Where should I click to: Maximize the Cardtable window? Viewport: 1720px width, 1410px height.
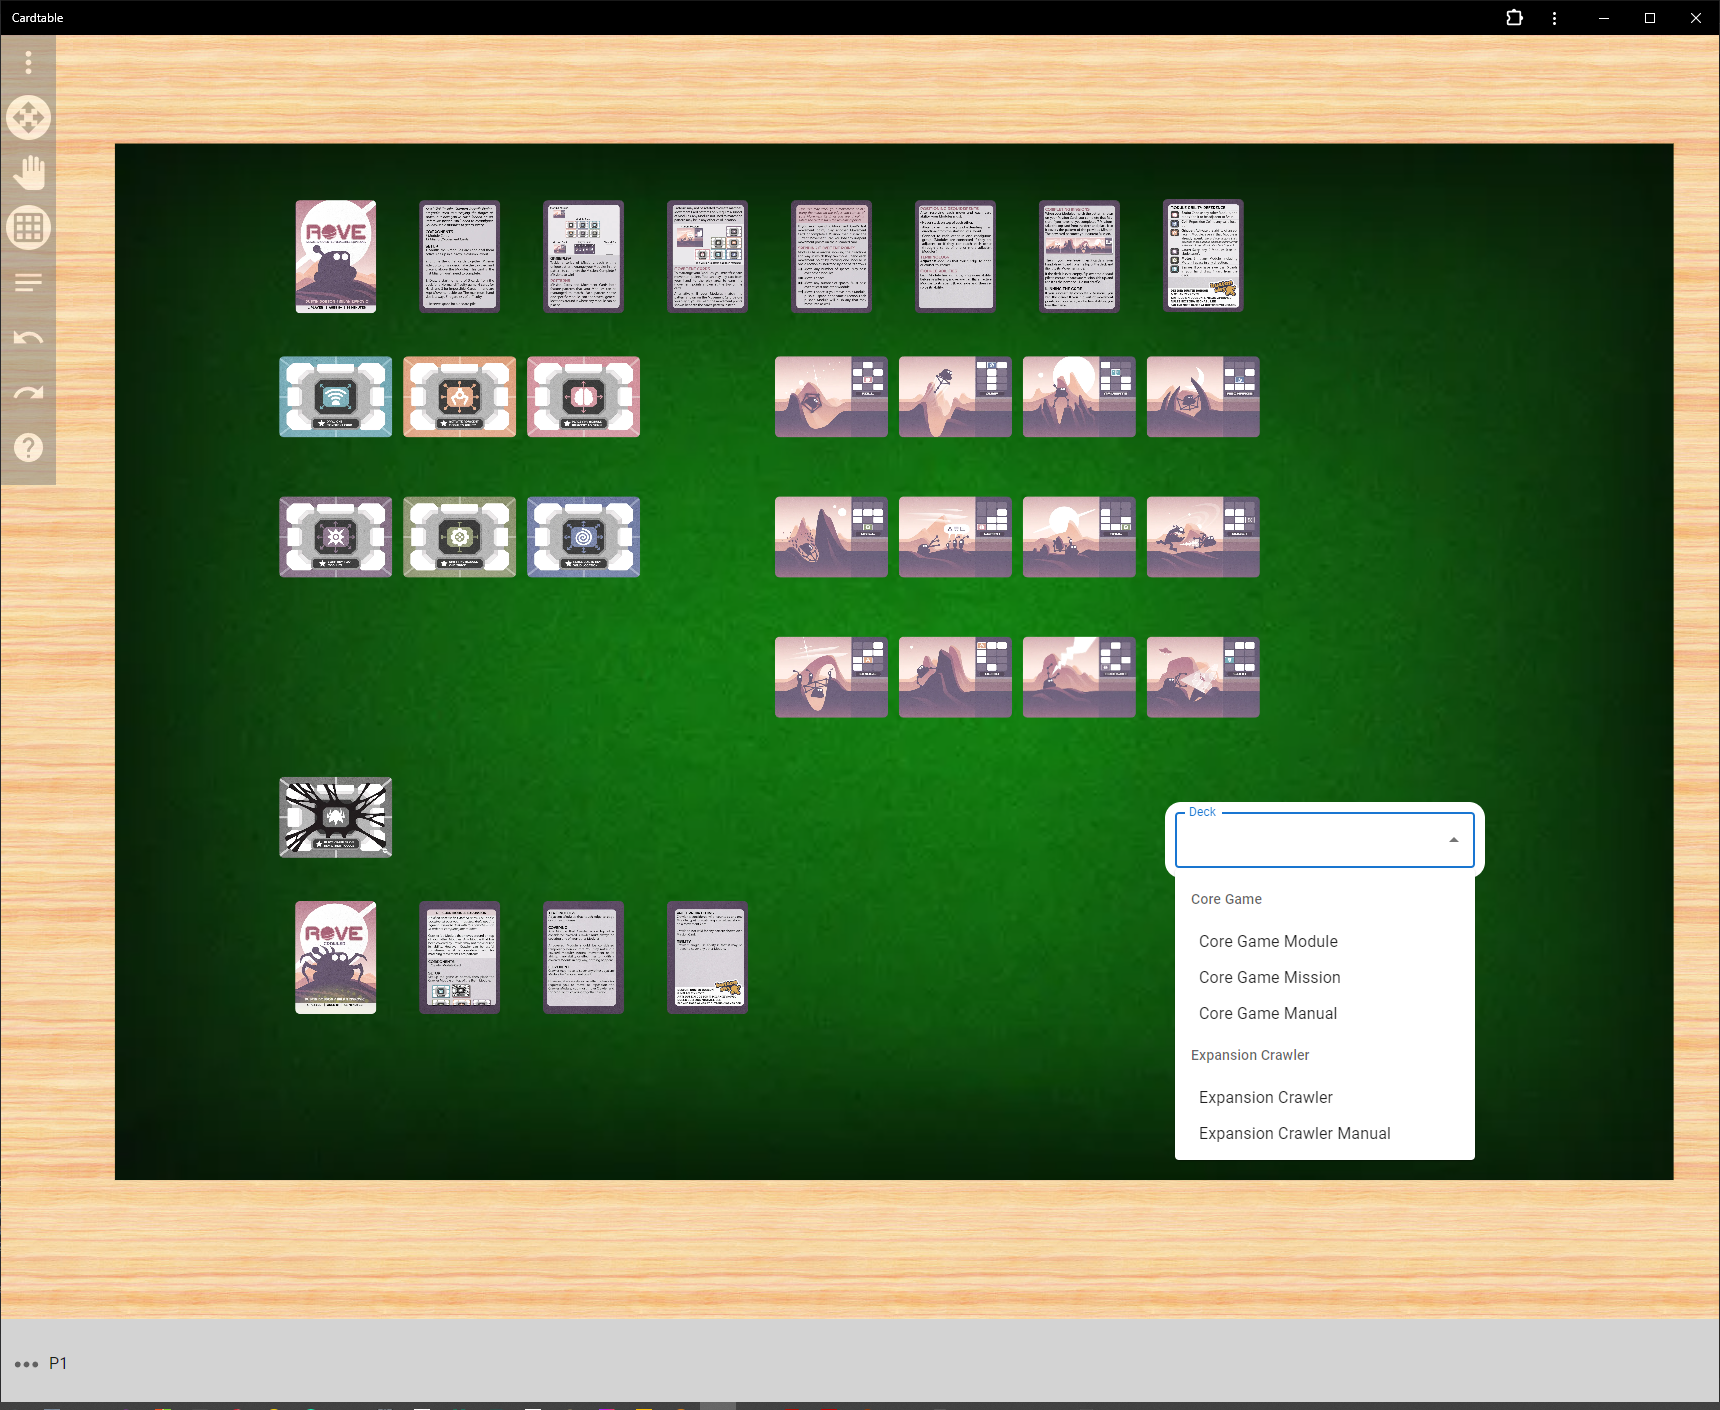1650,18
